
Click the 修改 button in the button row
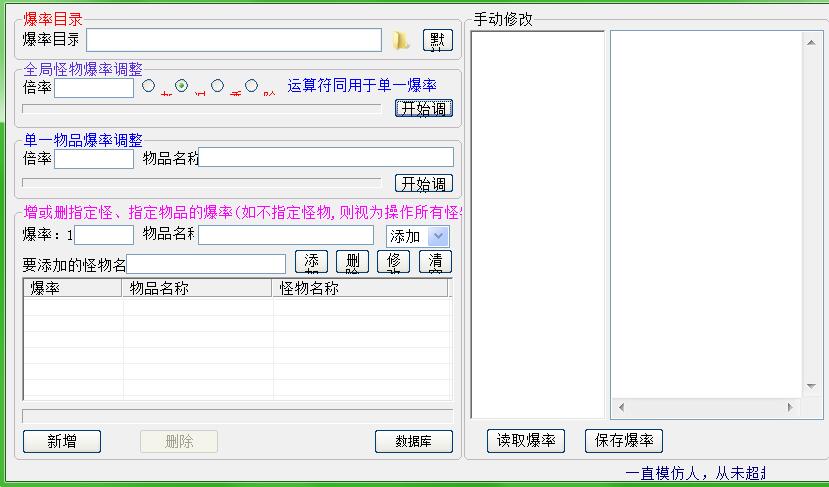393,262
